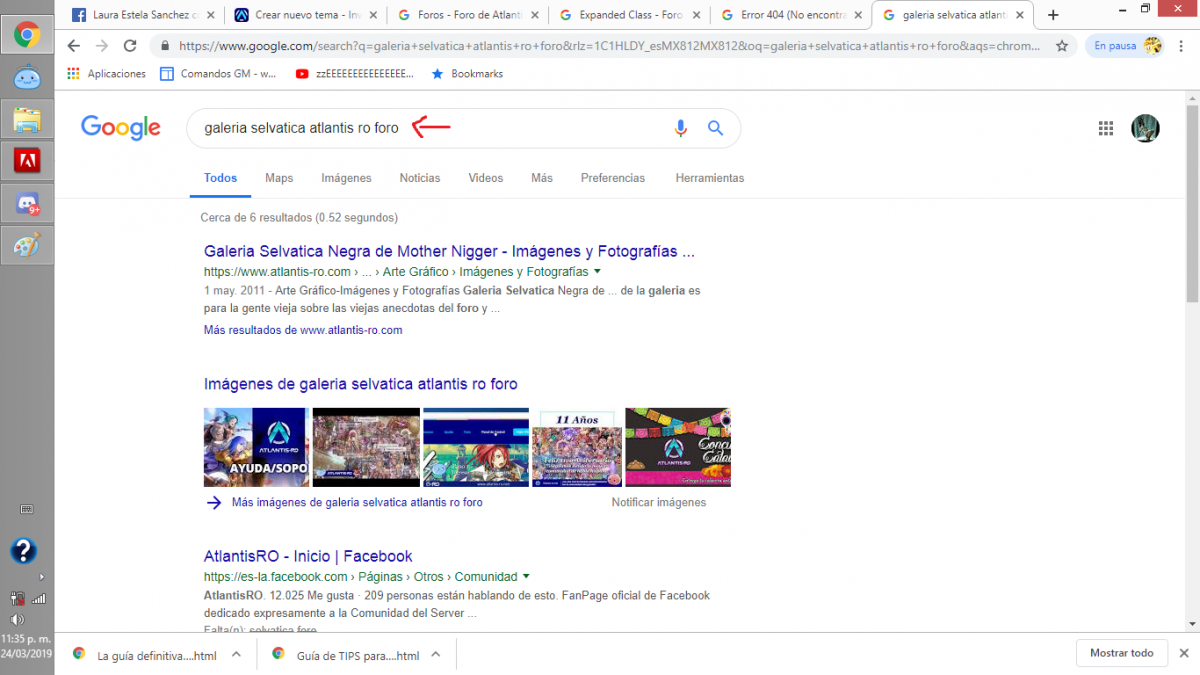Open Discord taskbar icon
Viewport: 1200px width, 675px height.
[x=26, y=204]
